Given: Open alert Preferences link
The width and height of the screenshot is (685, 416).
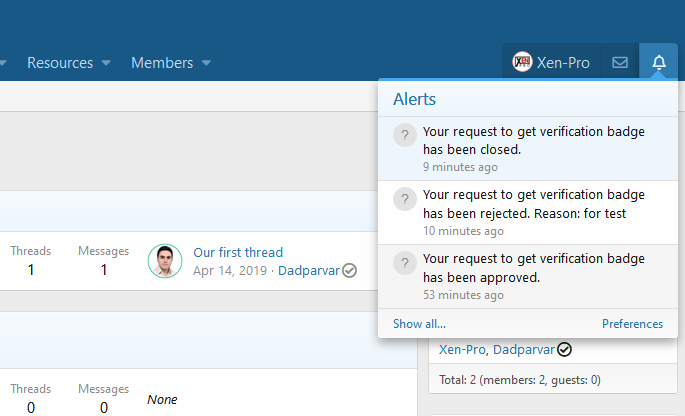Looking at the screenshot, I should tap(633, 324).
